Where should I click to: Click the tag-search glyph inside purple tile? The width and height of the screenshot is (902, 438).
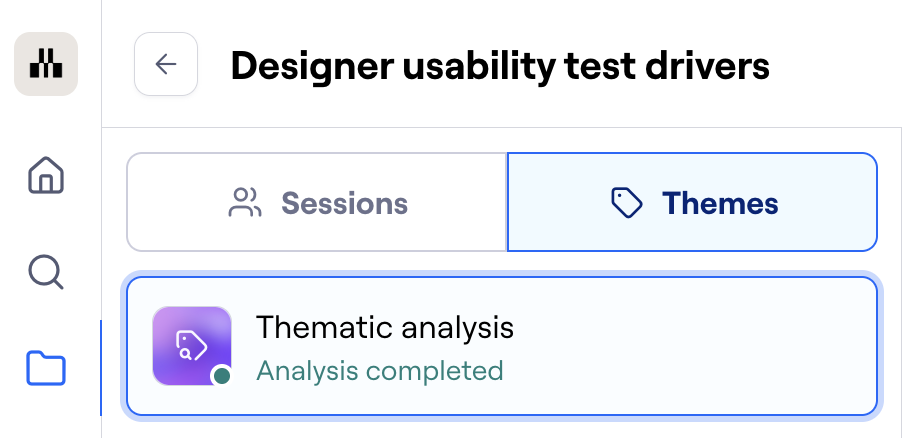pyautogui.click(x=190, y=345)
